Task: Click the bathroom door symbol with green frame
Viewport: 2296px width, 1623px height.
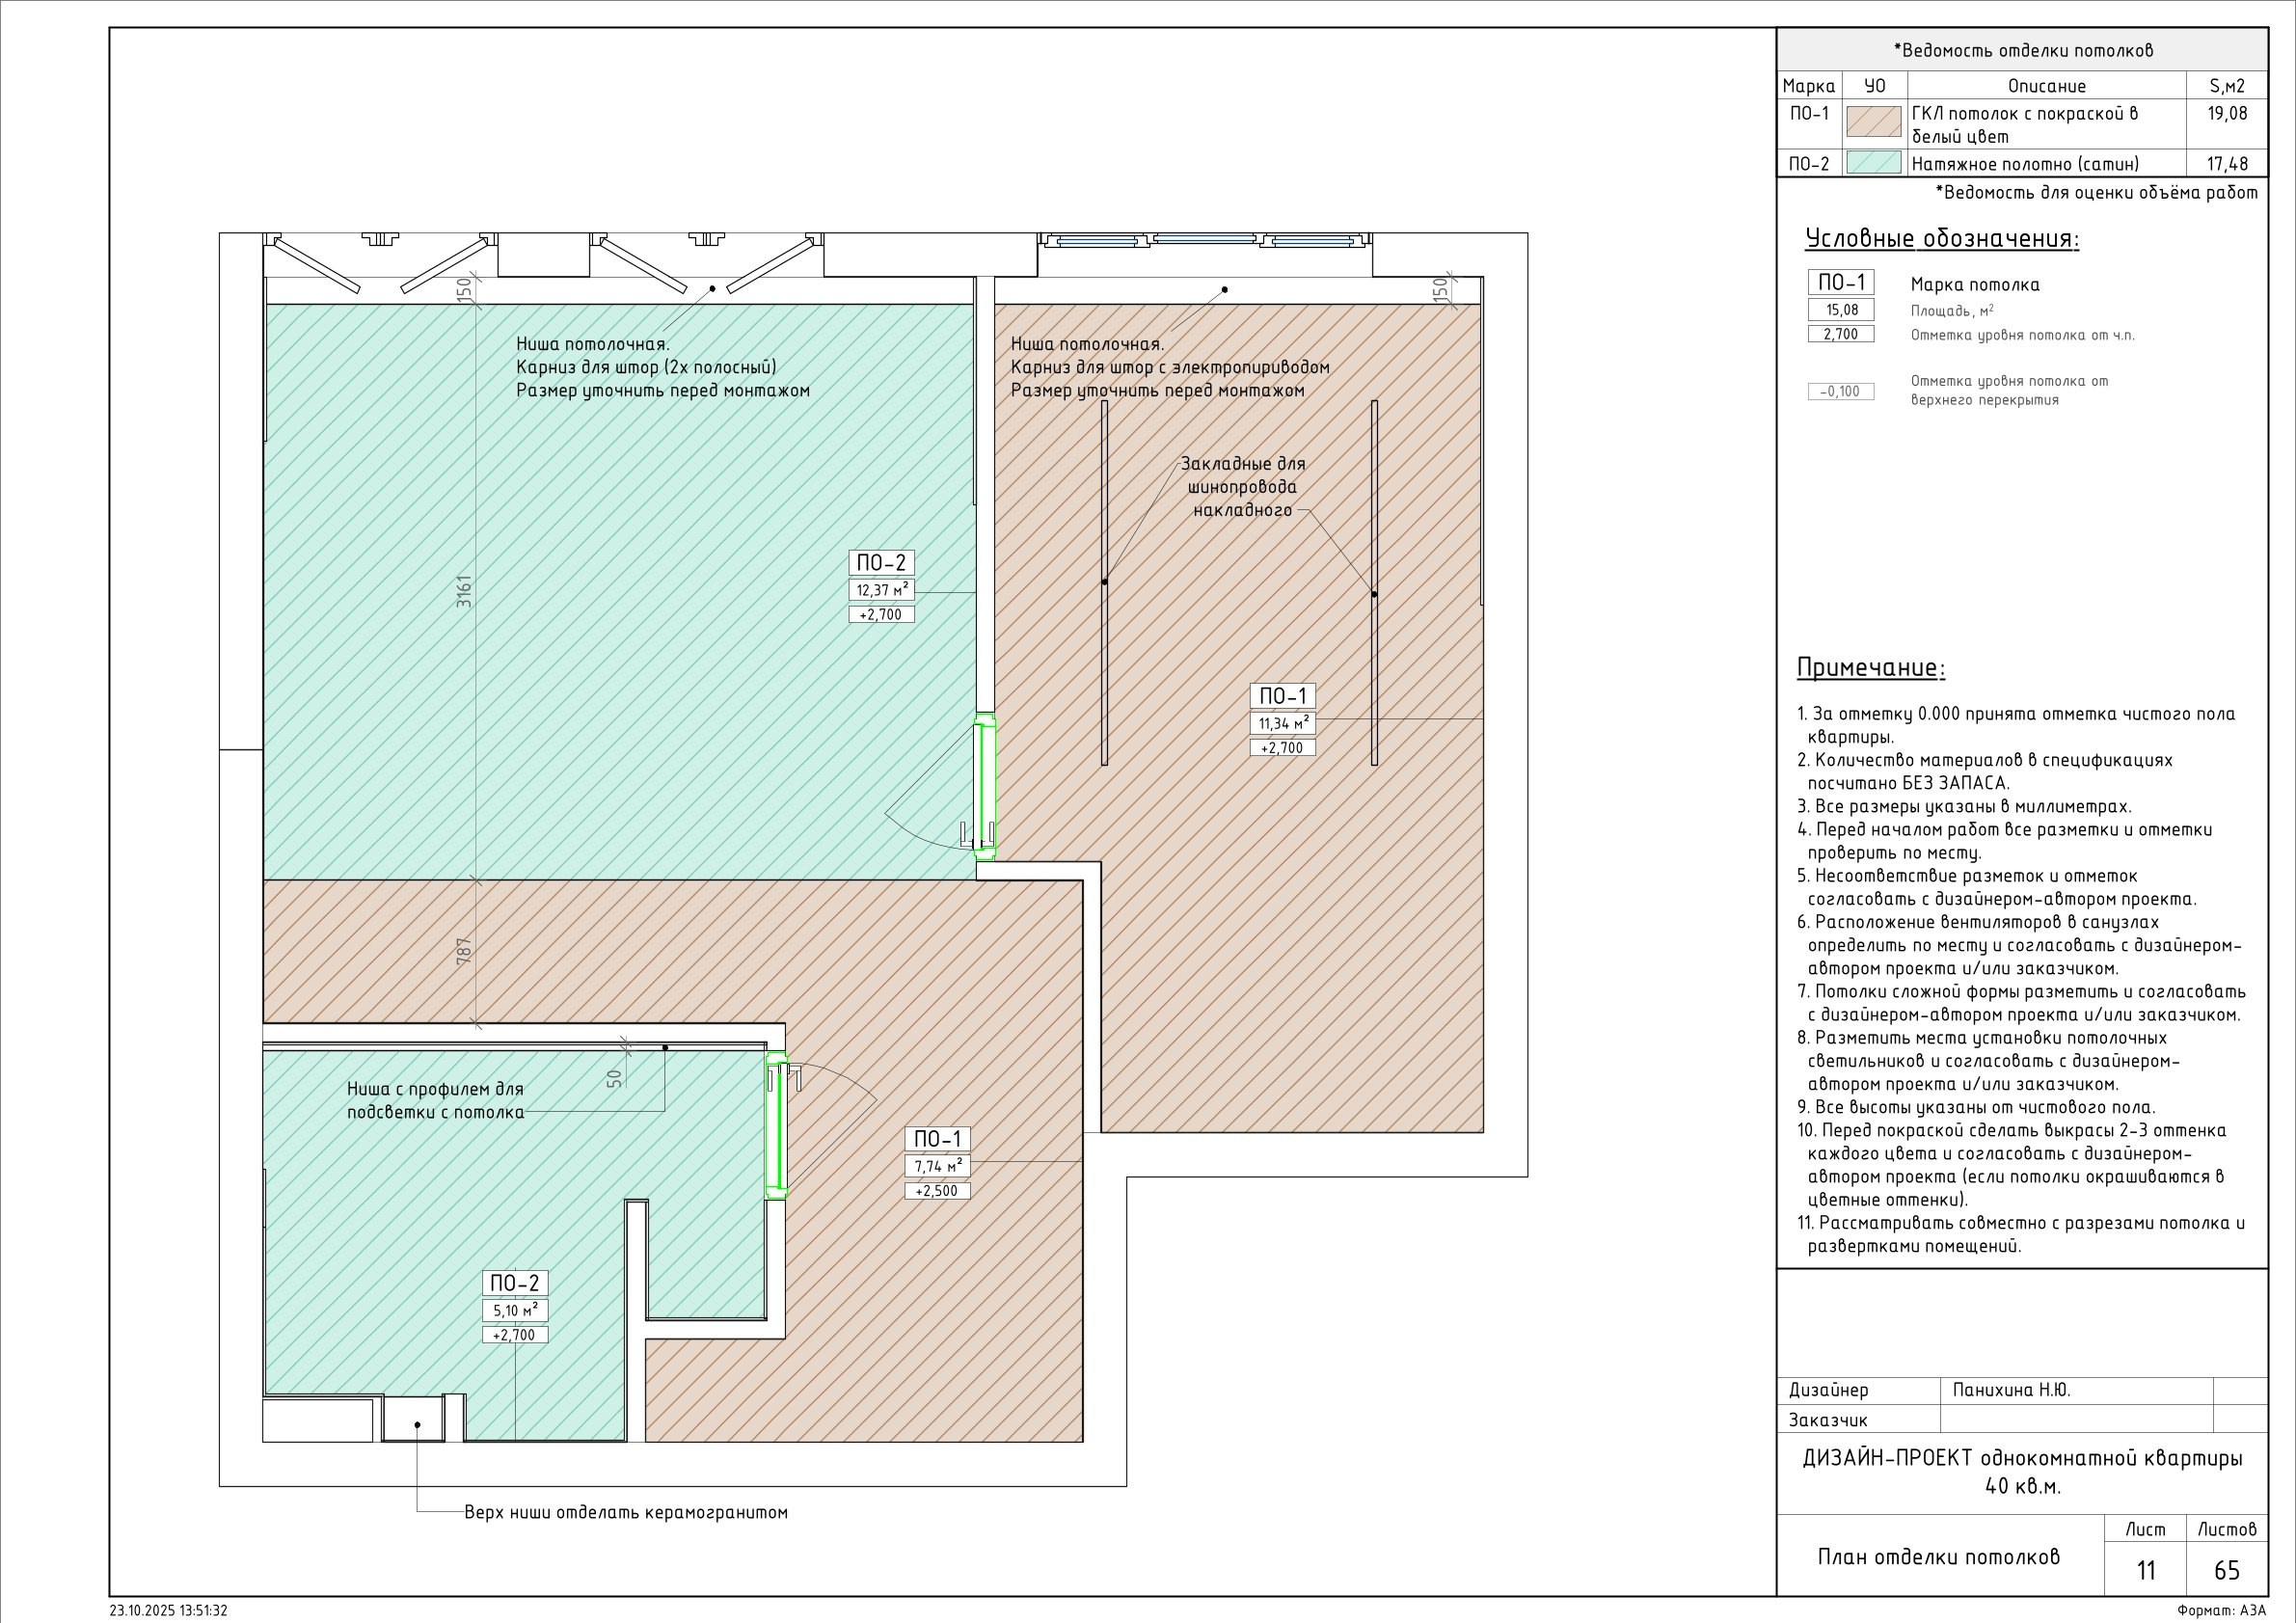Action: click(x=775, y=1125)
